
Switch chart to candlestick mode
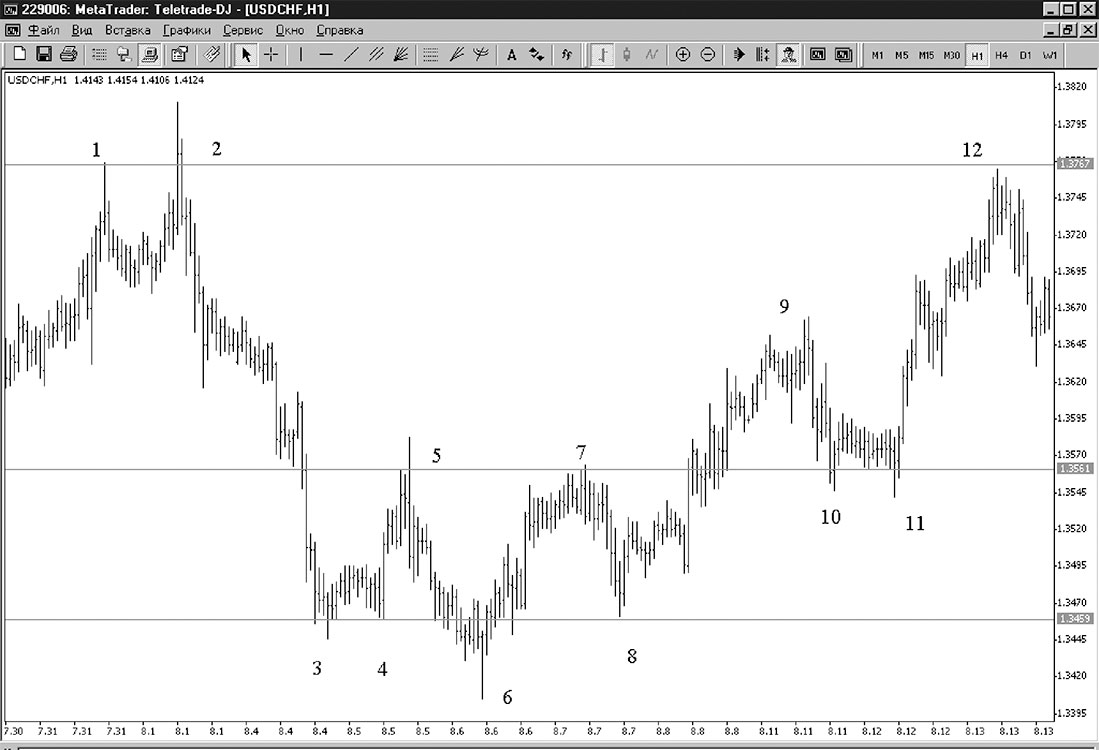click(x=627, y=55)
